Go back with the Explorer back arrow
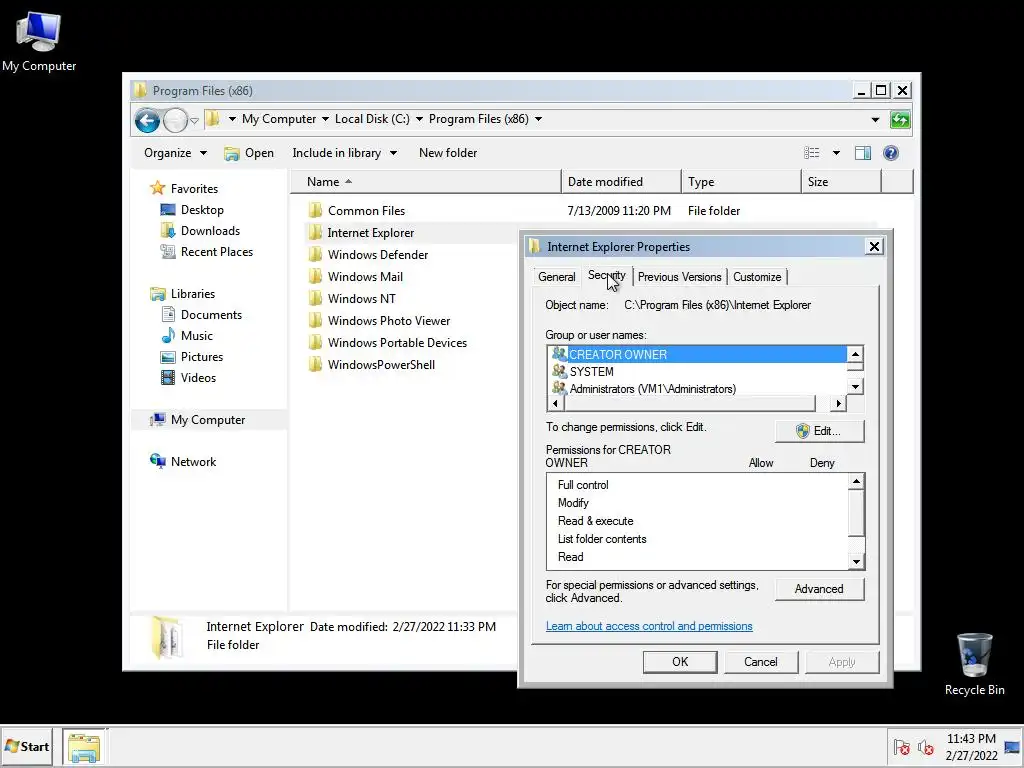Image resolution: width=1024 pixels, height=768 pixels. (x=147, y=120)
